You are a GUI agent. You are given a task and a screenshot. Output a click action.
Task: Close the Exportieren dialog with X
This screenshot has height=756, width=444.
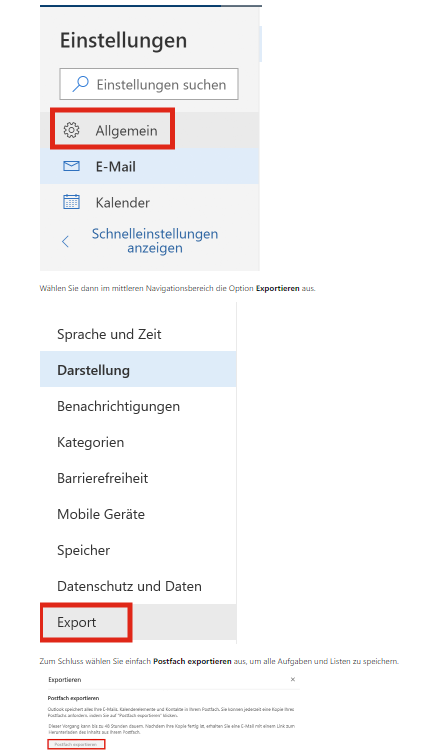293,679
